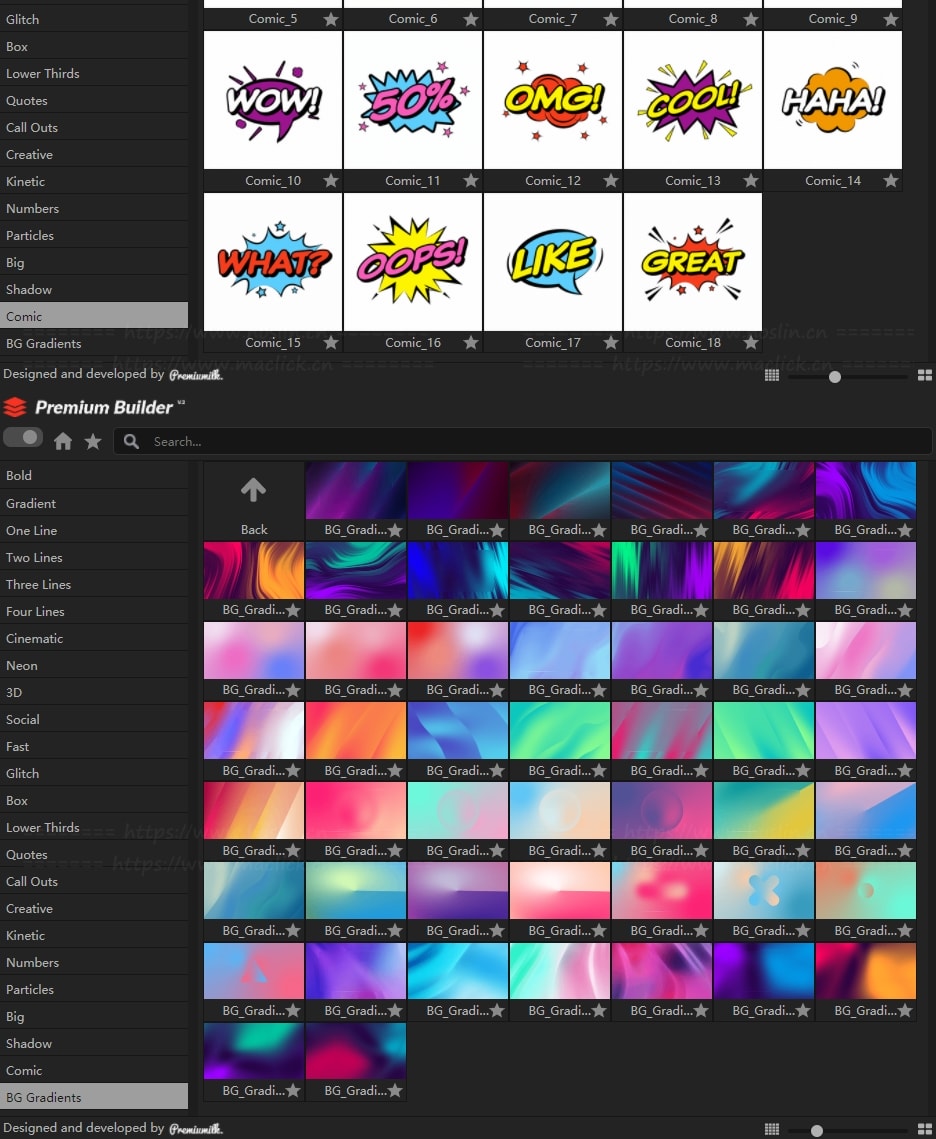This screenshot has height=1139, width=936.
Task: Toggle favorite star for Comic_5
Action: (x=331, y=20)
